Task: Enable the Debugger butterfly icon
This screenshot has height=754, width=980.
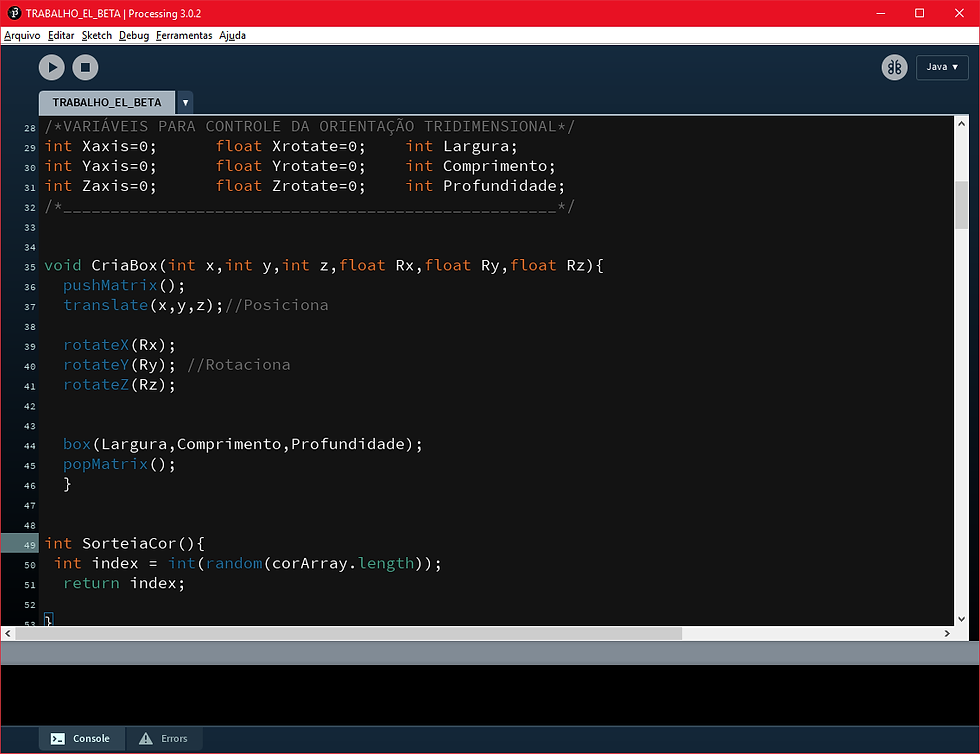Action: pyautogui.click(x=894, y=68)
